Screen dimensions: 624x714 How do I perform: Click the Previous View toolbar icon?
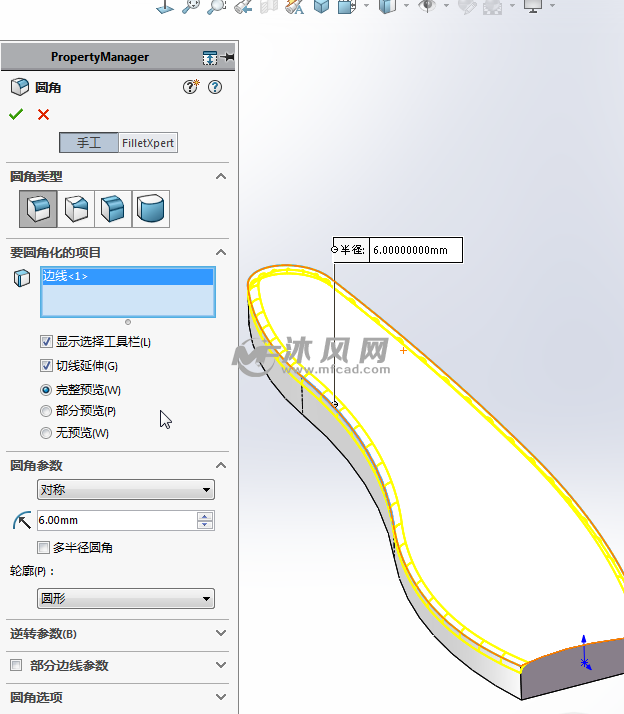tap(243, 6)
